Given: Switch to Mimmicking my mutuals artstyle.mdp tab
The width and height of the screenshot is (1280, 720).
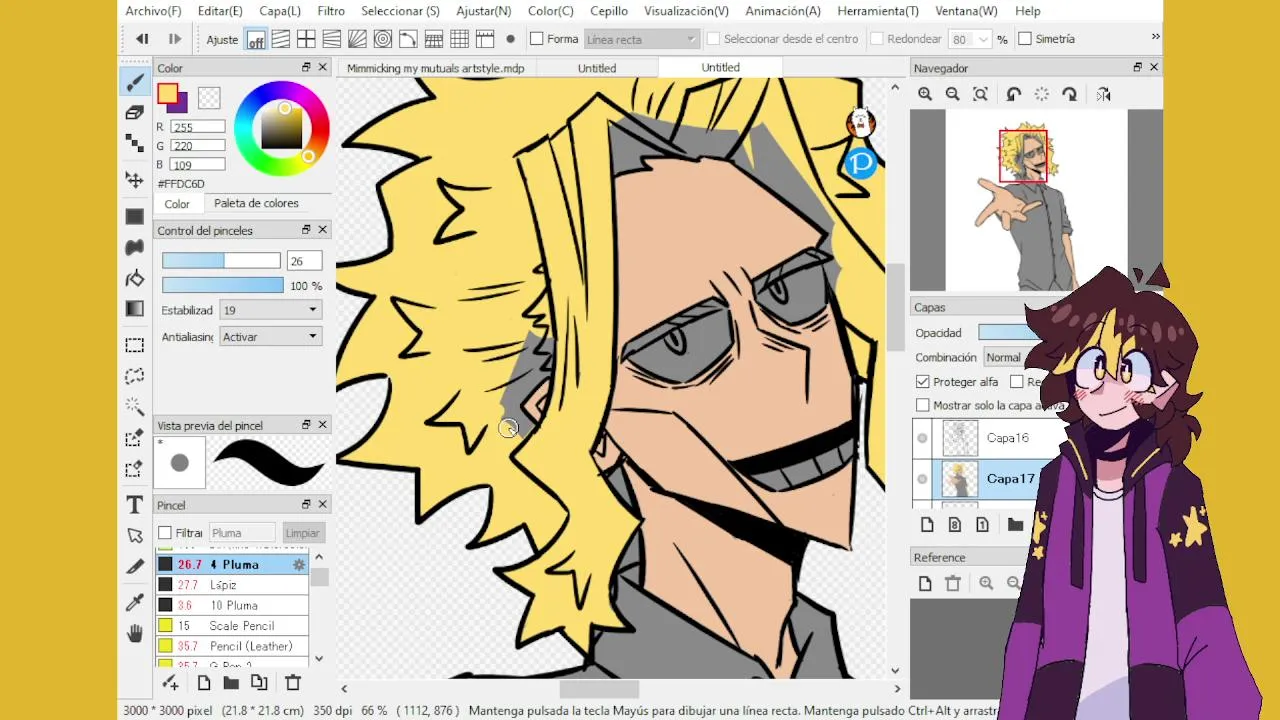Looking at the screenshot, I should [x=436, y=68].
